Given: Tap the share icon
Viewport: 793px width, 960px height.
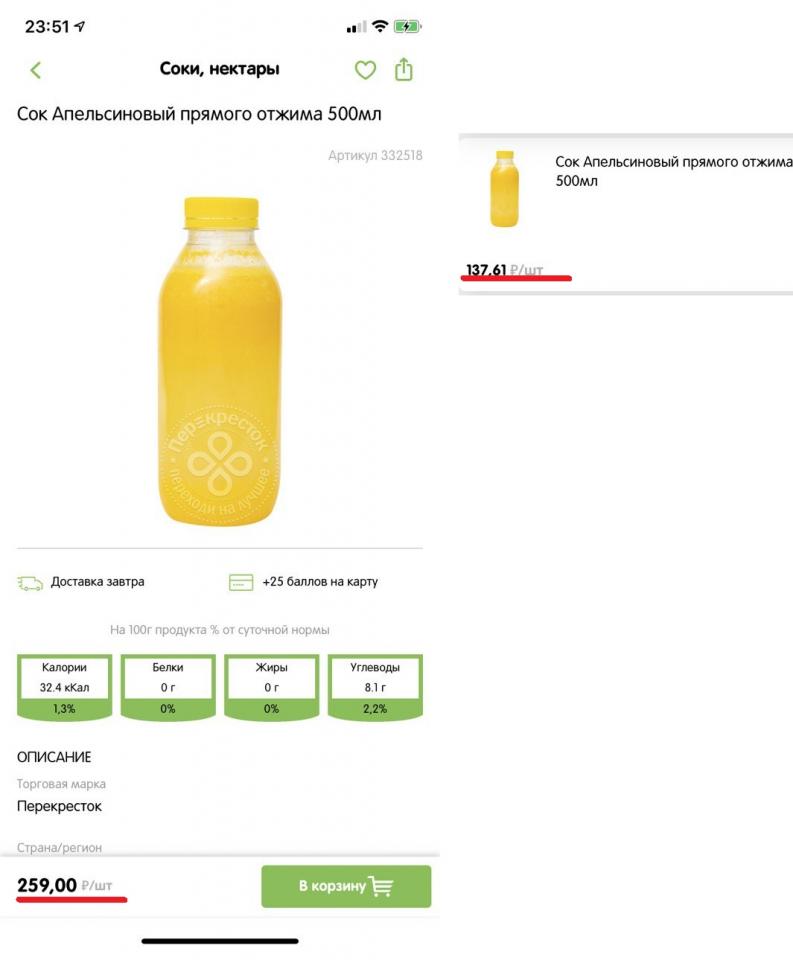Looking at the screenshot, I should coord(403,69).
